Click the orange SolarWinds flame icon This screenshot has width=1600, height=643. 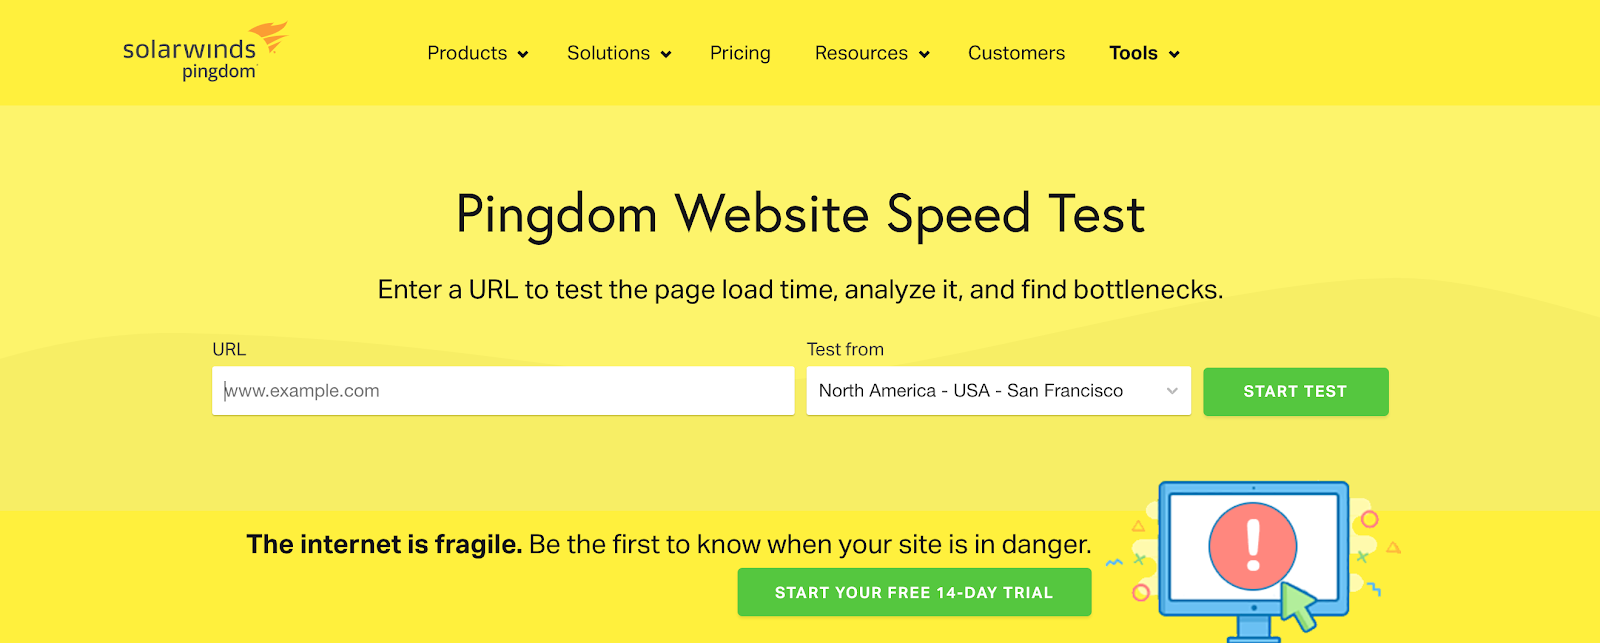point(269,38)
